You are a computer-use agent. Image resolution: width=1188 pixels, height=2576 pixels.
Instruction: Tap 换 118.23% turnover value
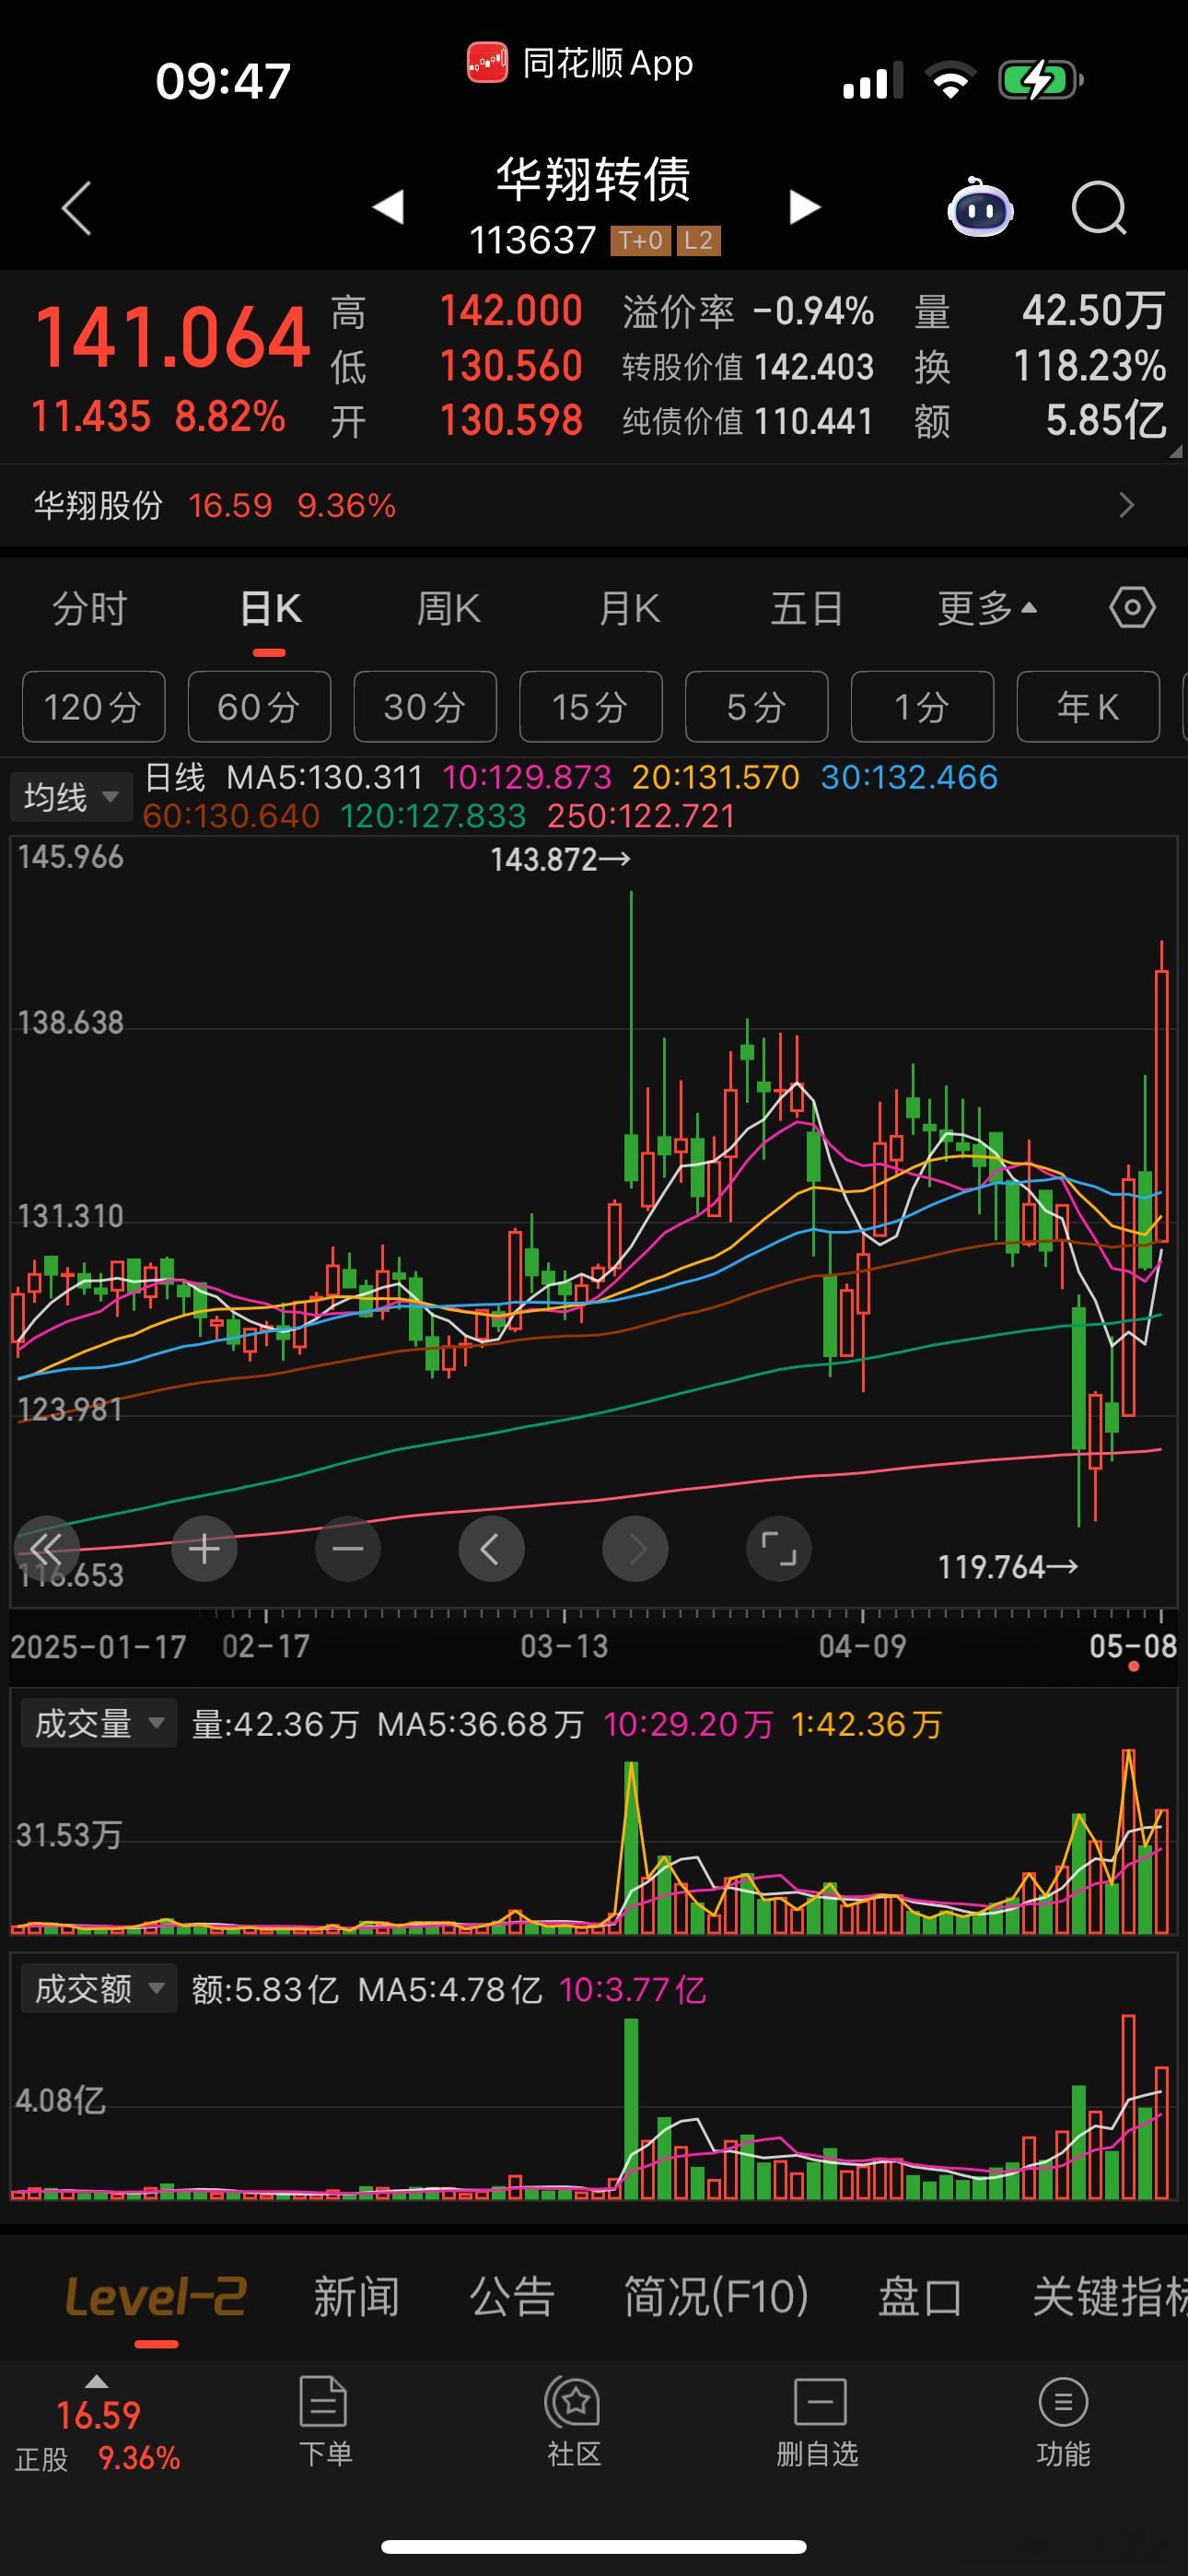1089,366
